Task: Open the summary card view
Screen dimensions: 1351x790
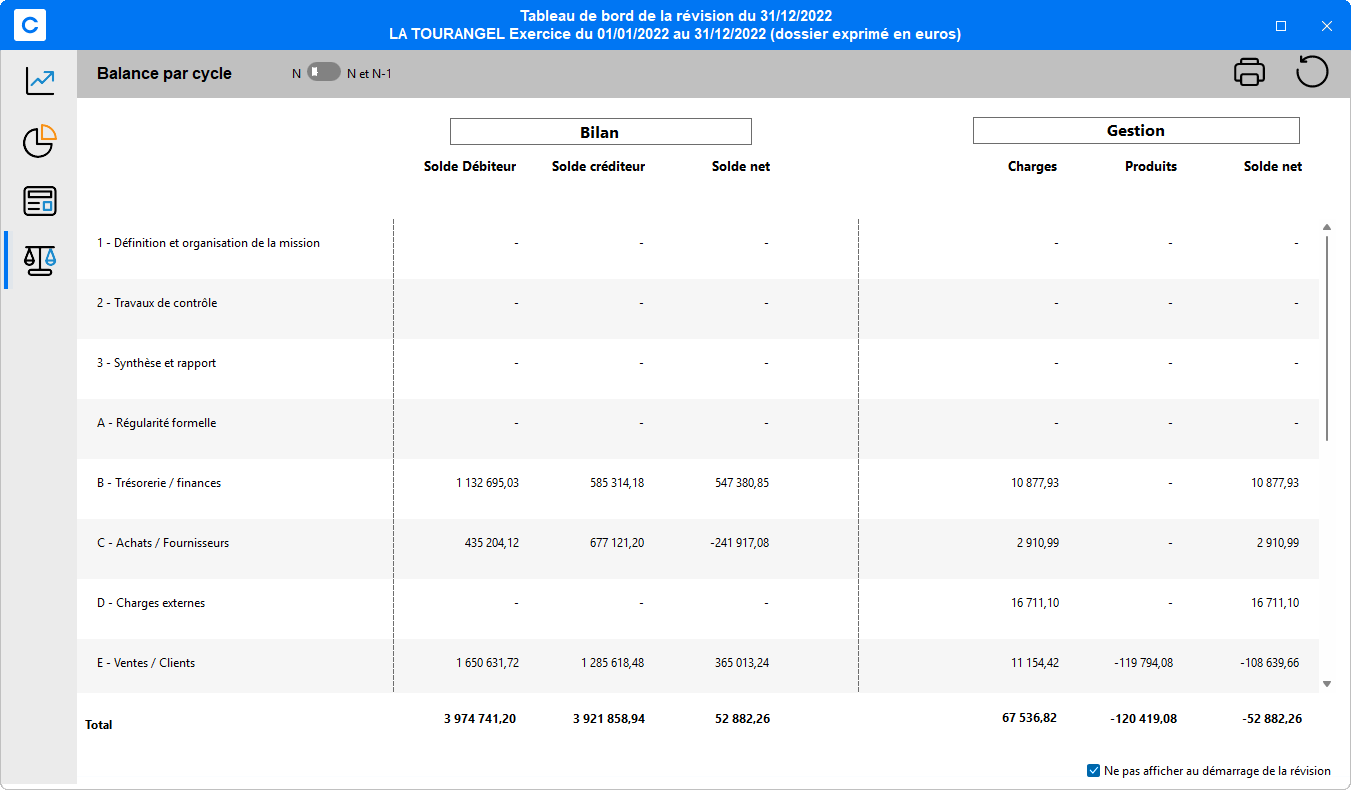Action: click(x=40, y=201)
